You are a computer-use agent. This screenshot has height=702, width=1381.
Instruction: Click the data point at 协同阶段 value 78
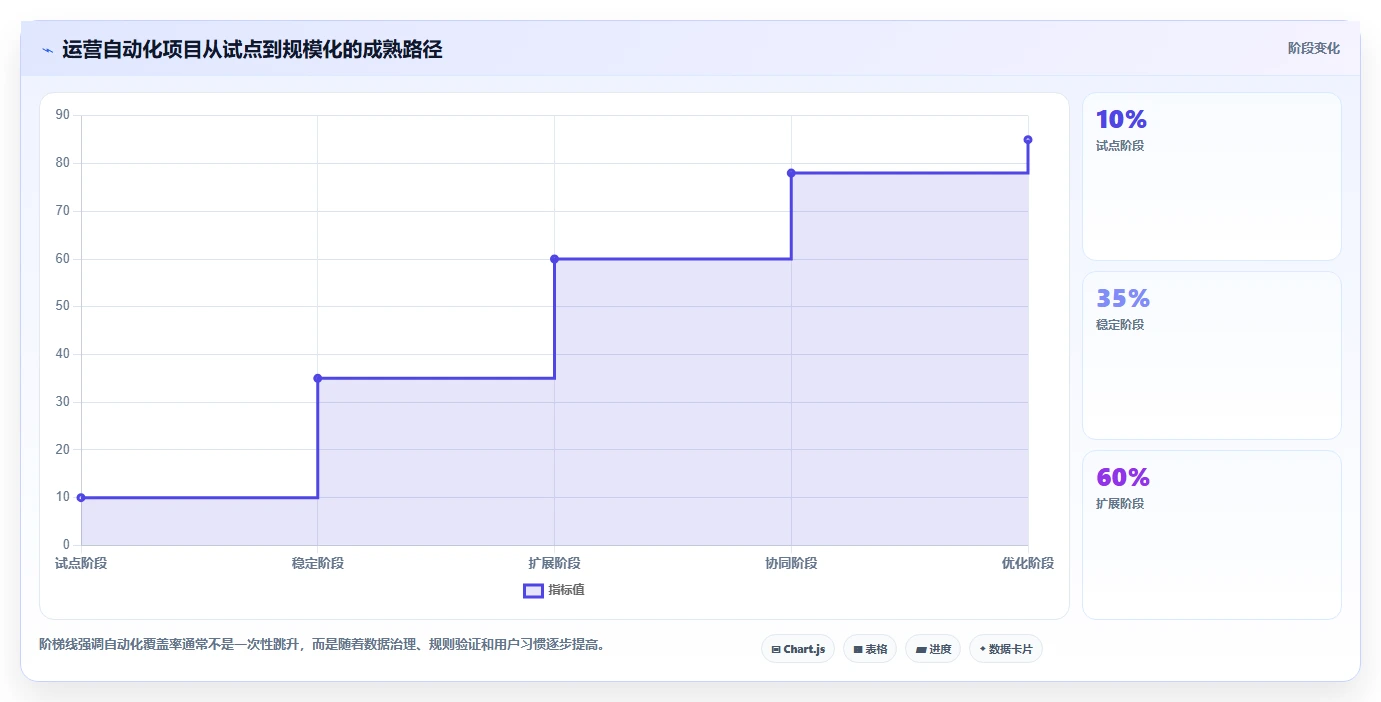pyautogui.click(x=791, y=173)
